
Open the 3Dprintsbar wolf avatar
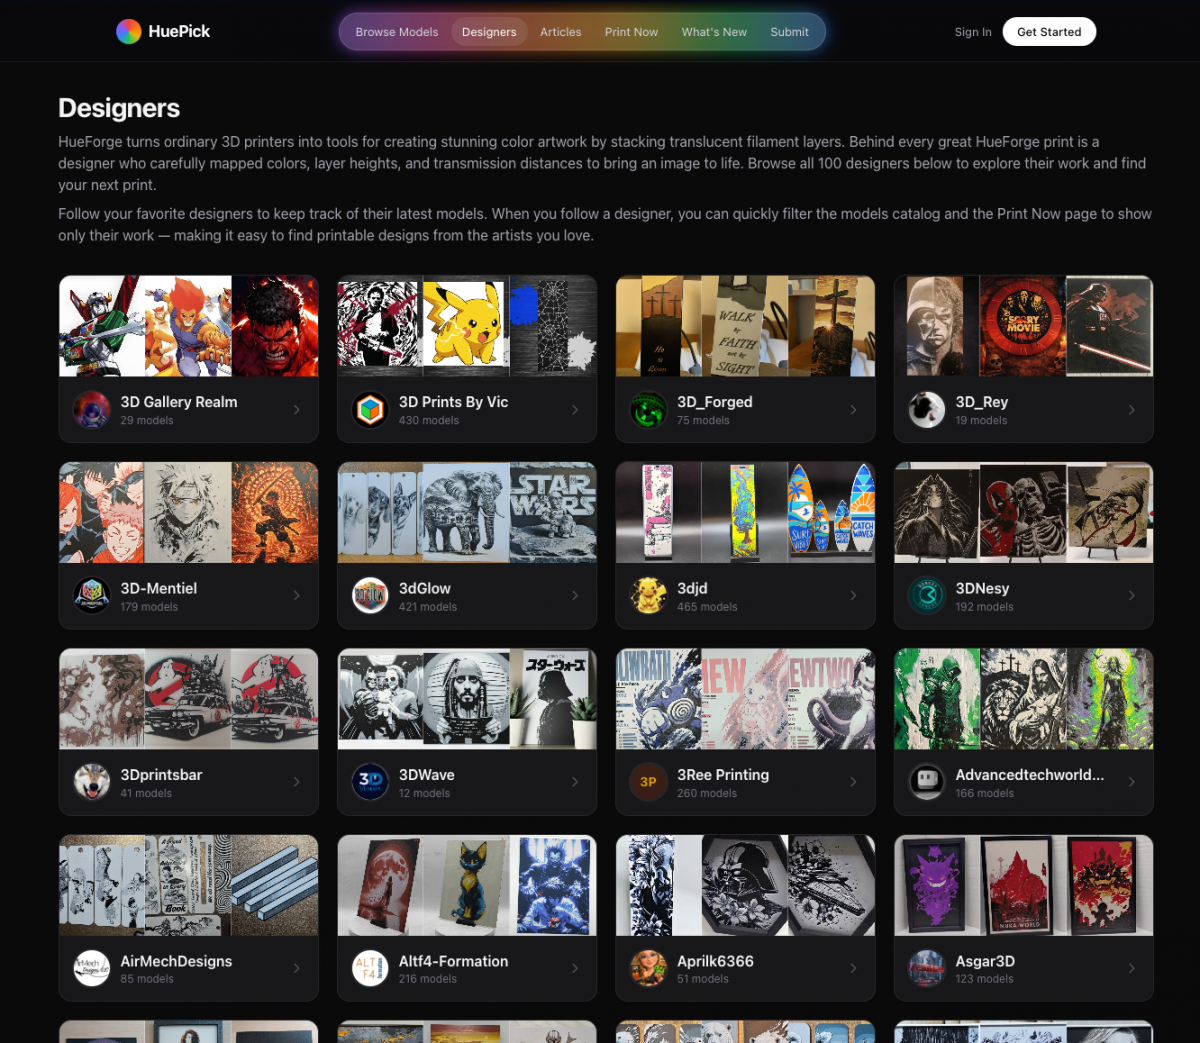92,782
